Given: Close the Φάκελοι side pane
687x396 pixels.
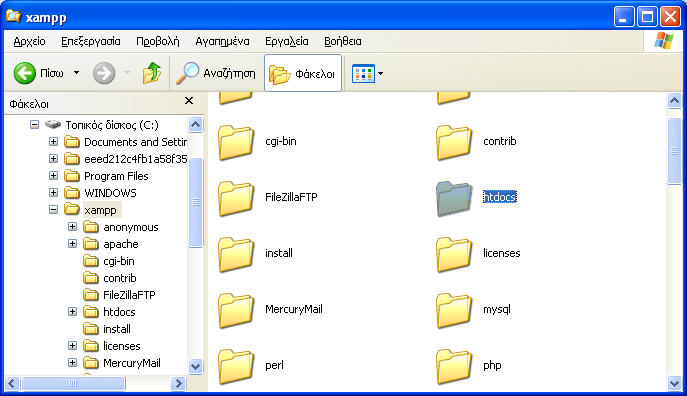Looking at the screenshot, I should 189,101.
